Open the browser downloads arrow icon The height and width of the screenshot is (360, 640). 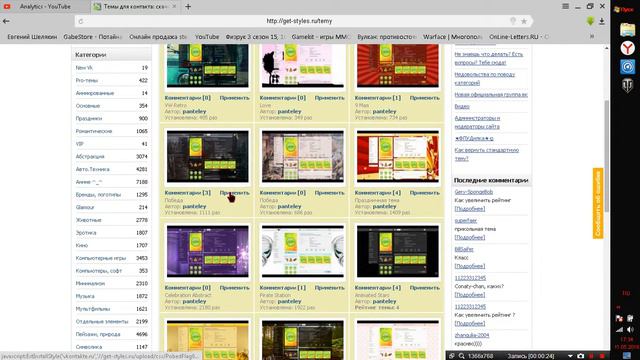602,21
